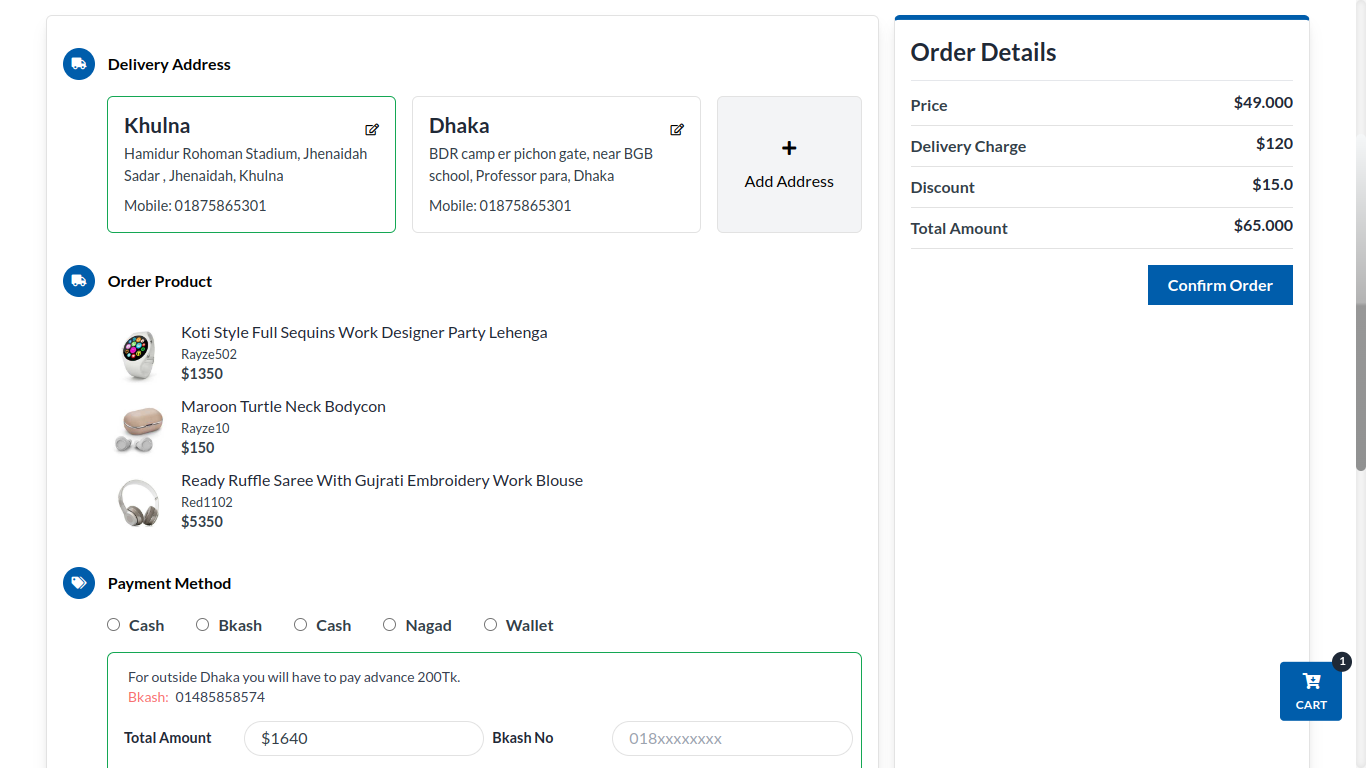1366x768 pixels.
Task: Open the headphones product thumbnail
Action: [x=139, y=502]
